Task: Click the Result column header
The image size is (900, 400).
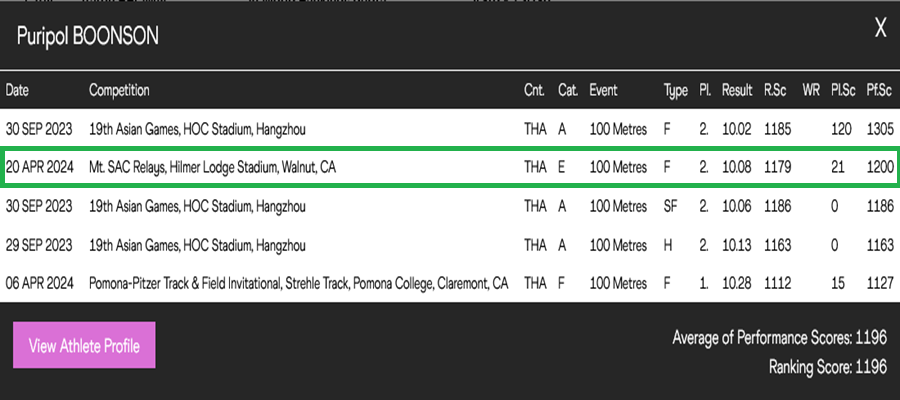Action: 737,90
